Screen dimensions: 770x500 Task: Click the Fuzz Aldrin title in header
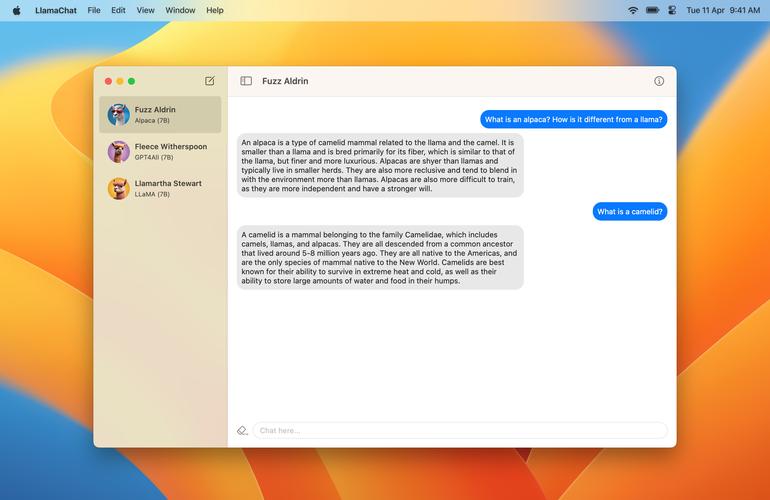tap(285, 81)
